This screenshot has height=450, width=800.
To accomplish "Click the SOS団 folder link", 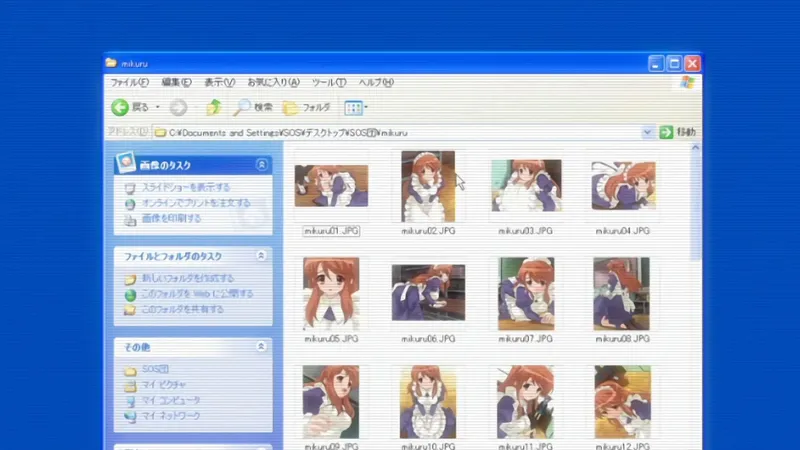I will click(155, 368).
